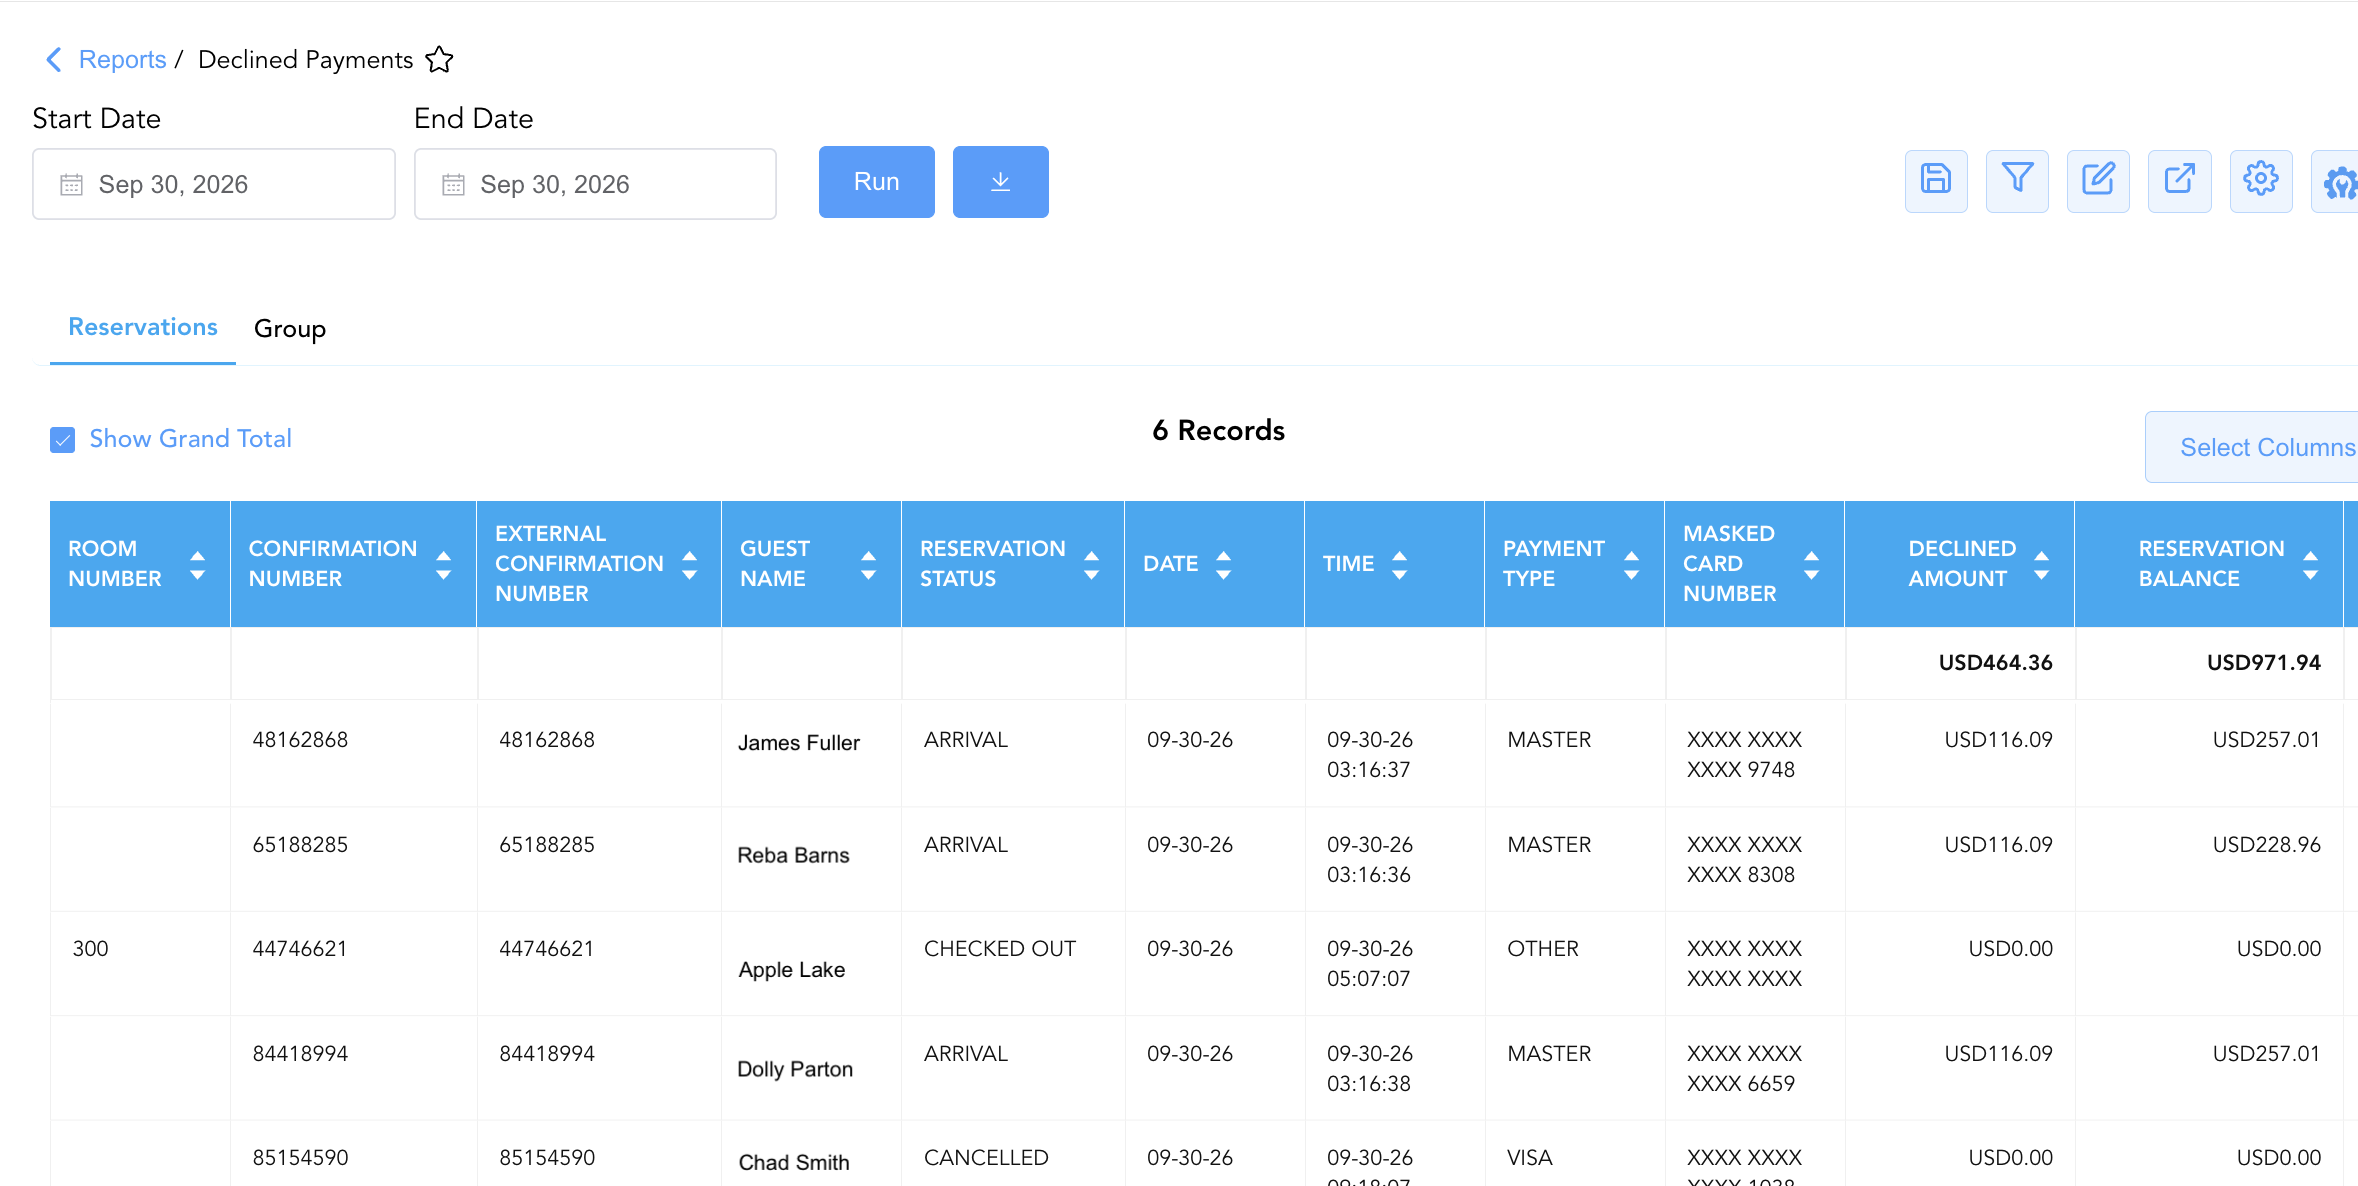Sort by Reservation Status column arrows
Image resolution: width=2358 pixels, height=1186 pixels.
pos(1091,565)
